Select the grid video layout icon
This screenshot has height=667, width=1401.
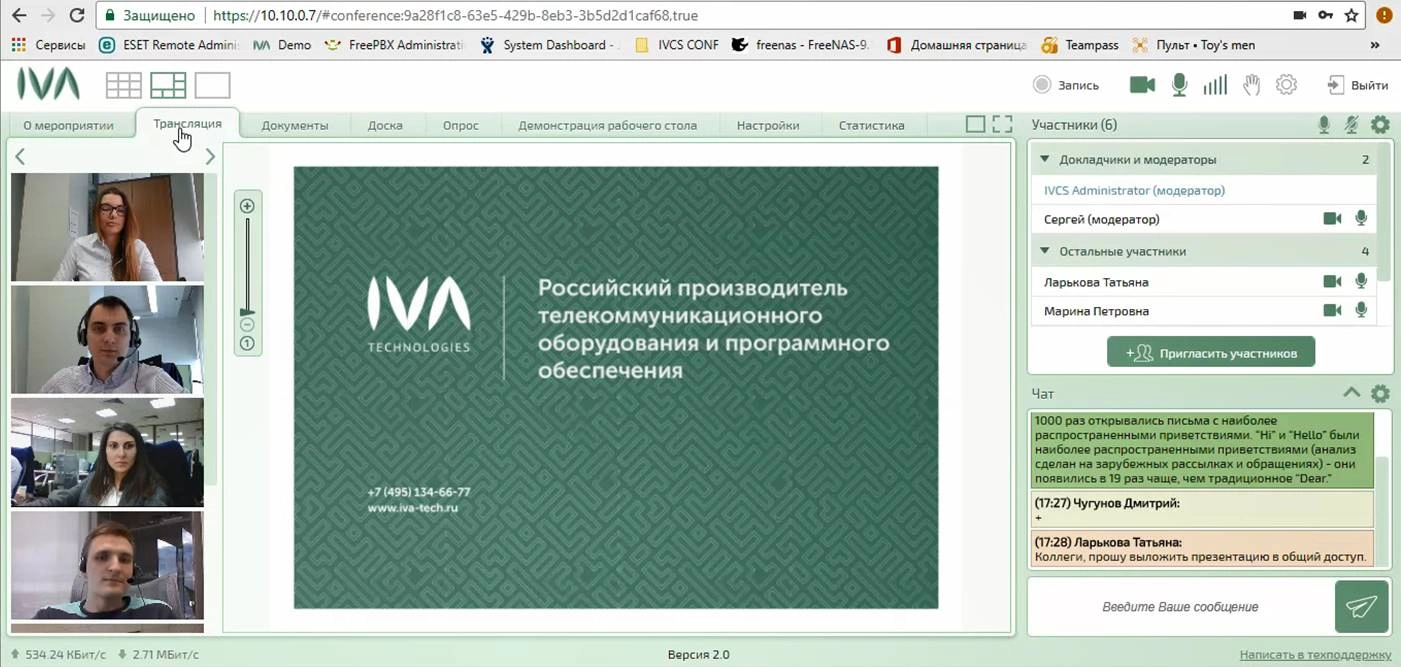[x=124, y=85]
